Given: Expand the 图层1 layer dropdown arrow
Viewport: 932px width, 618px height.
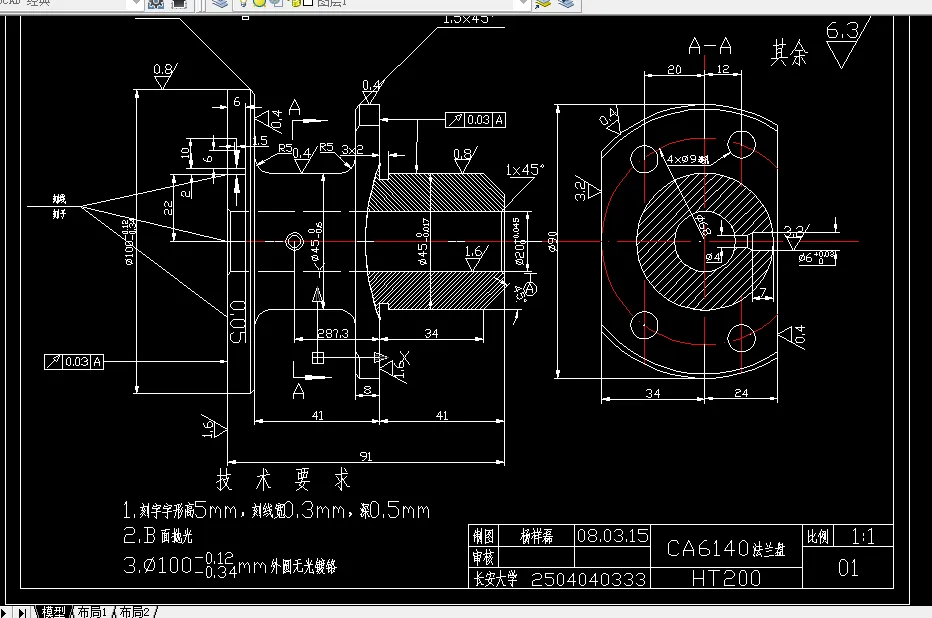Looking at the screenshot, I should [x=523, y=4].
